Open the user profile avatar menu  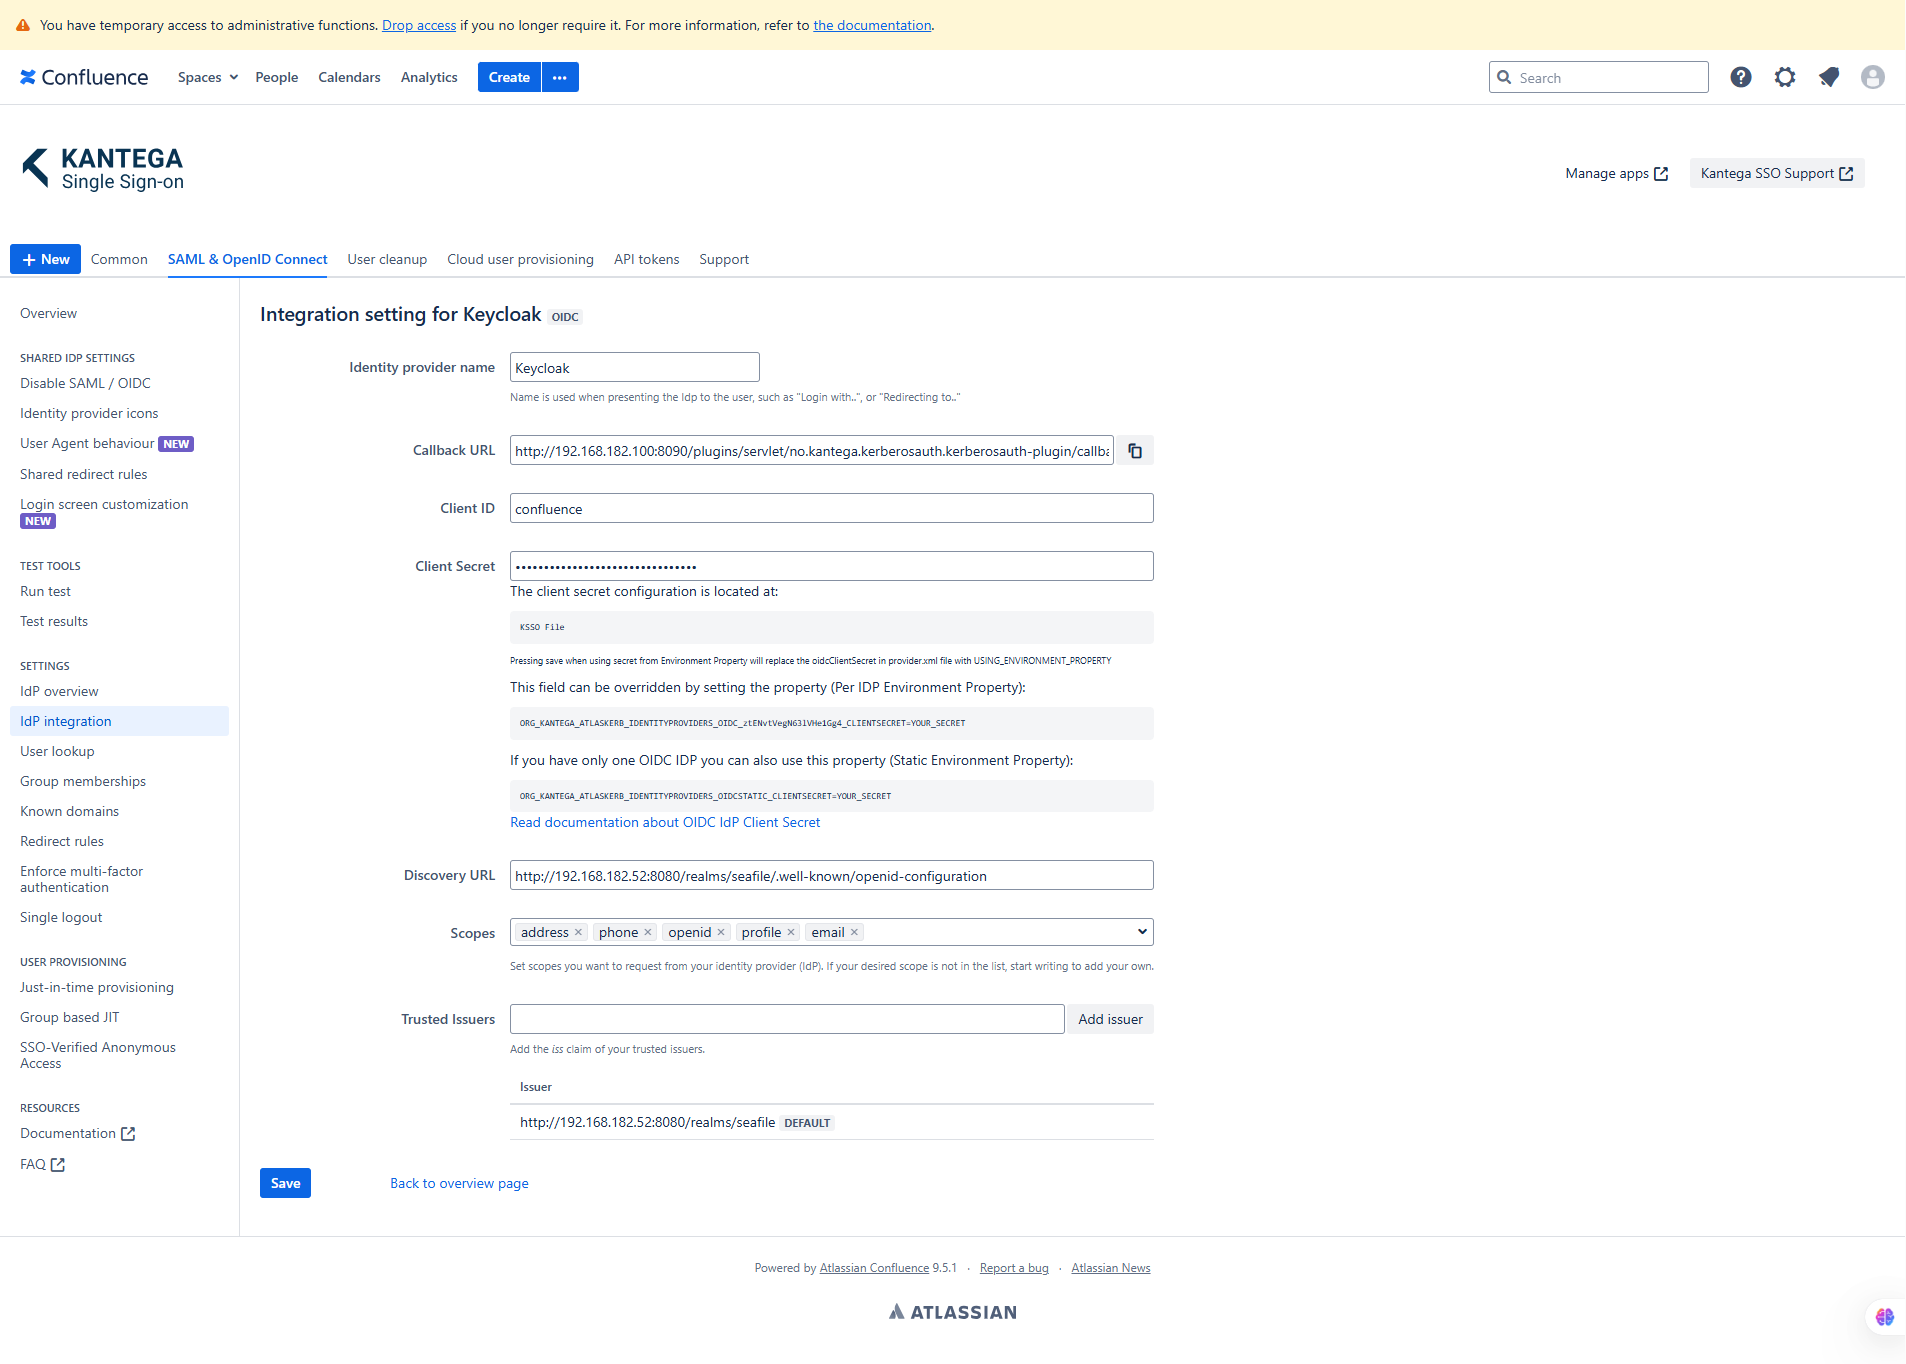[1873, 77]
